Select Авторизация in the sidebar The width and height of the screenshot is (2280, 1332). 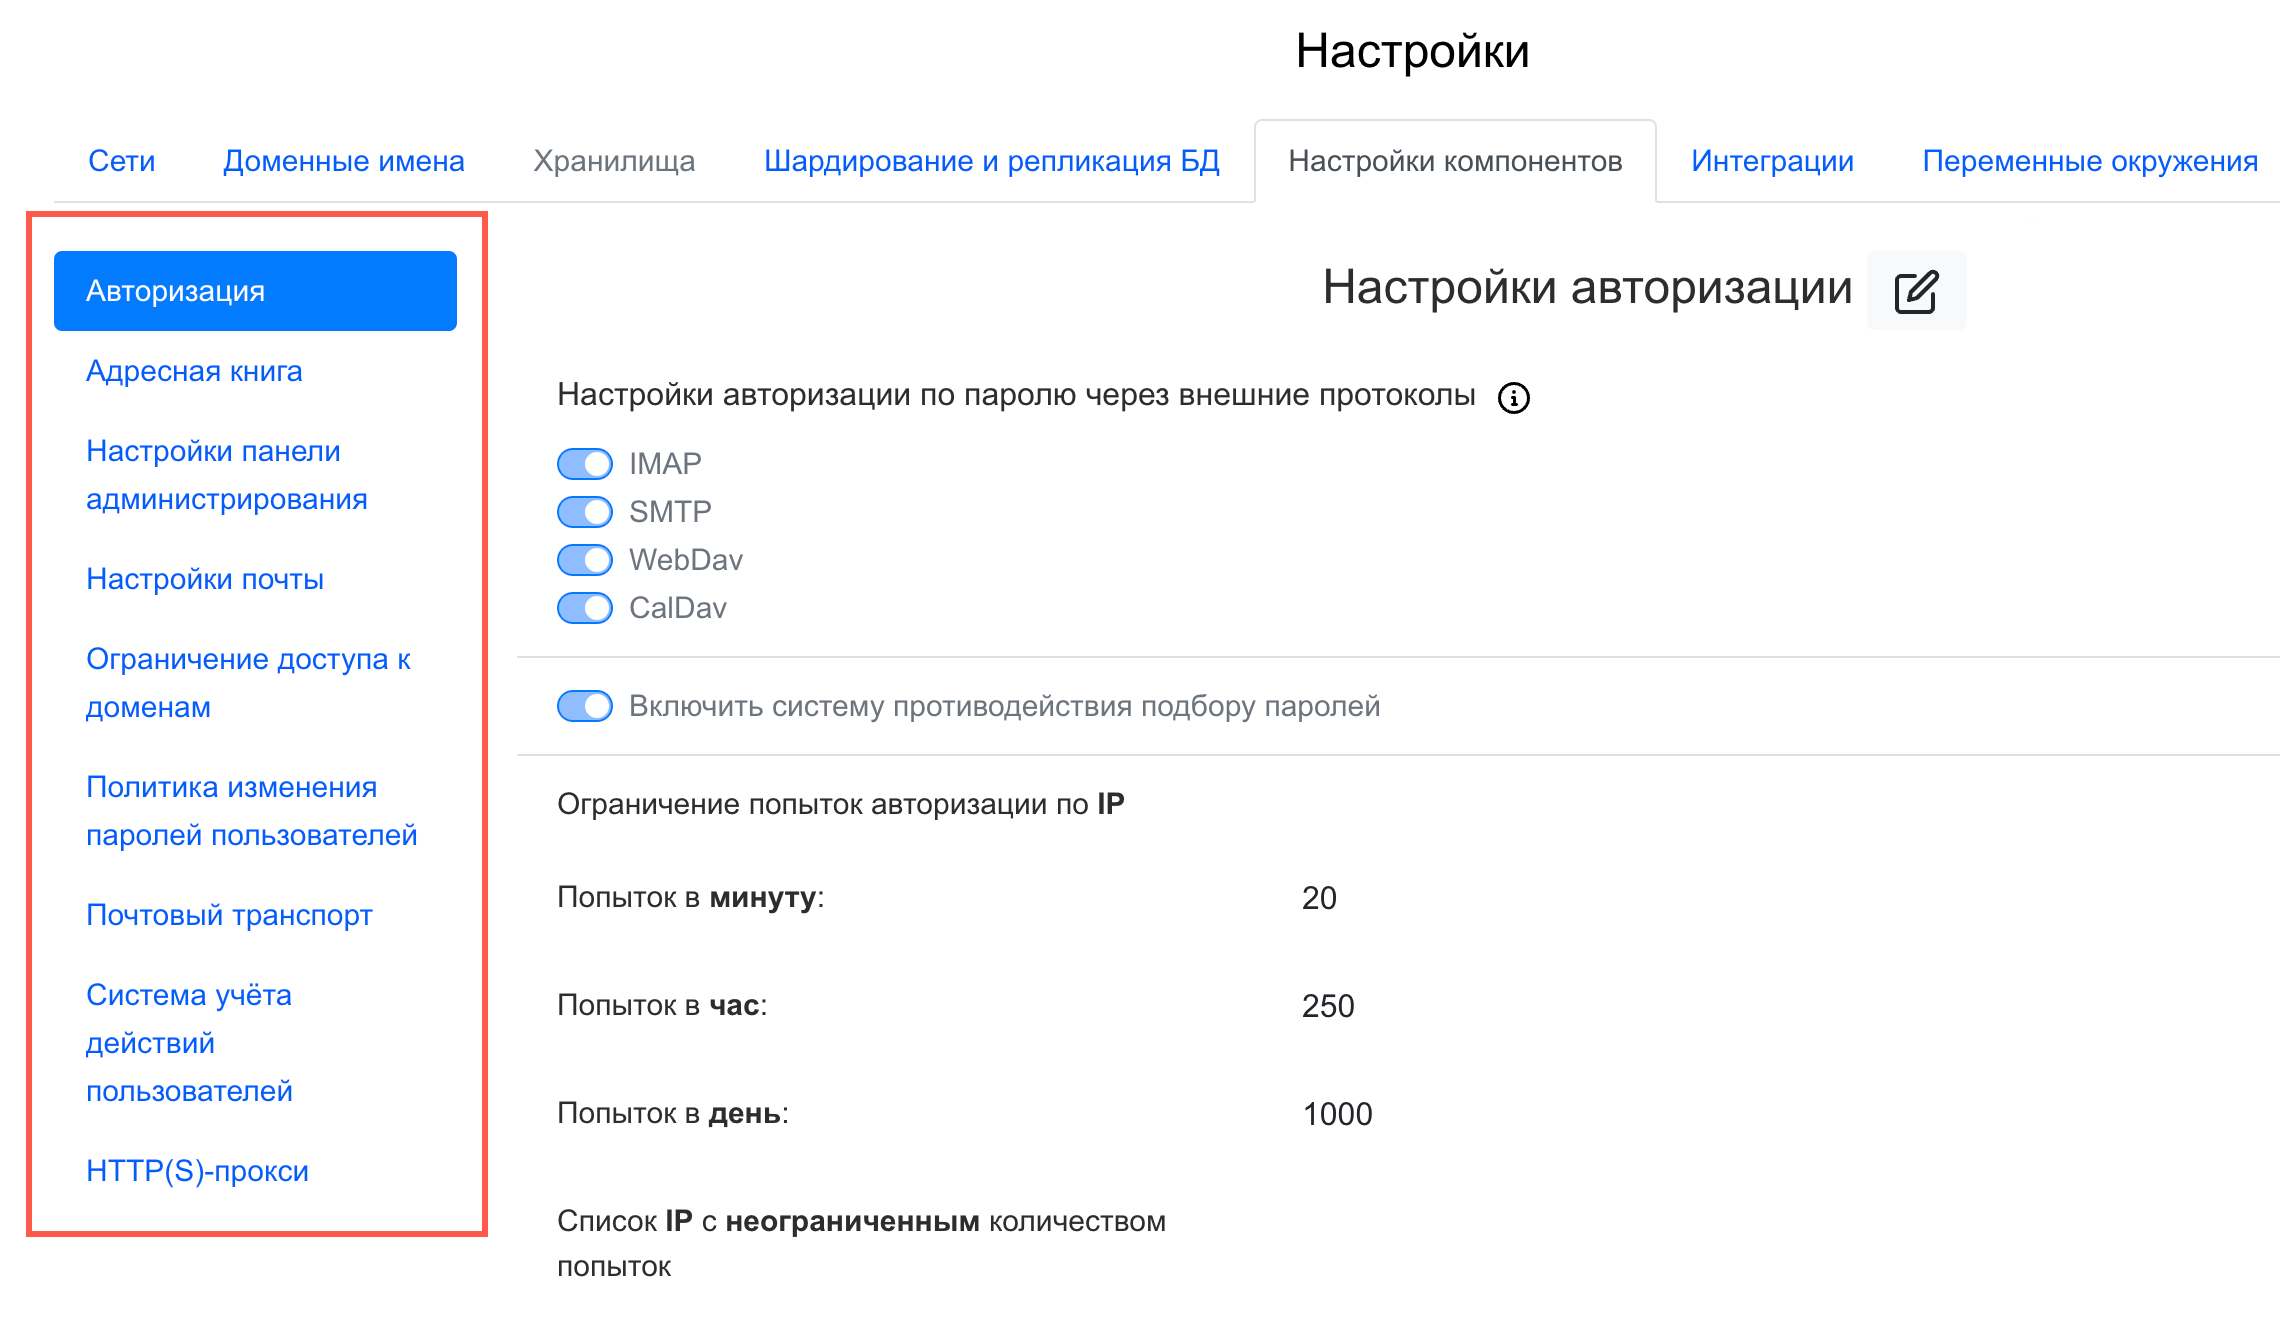[255, 291]
